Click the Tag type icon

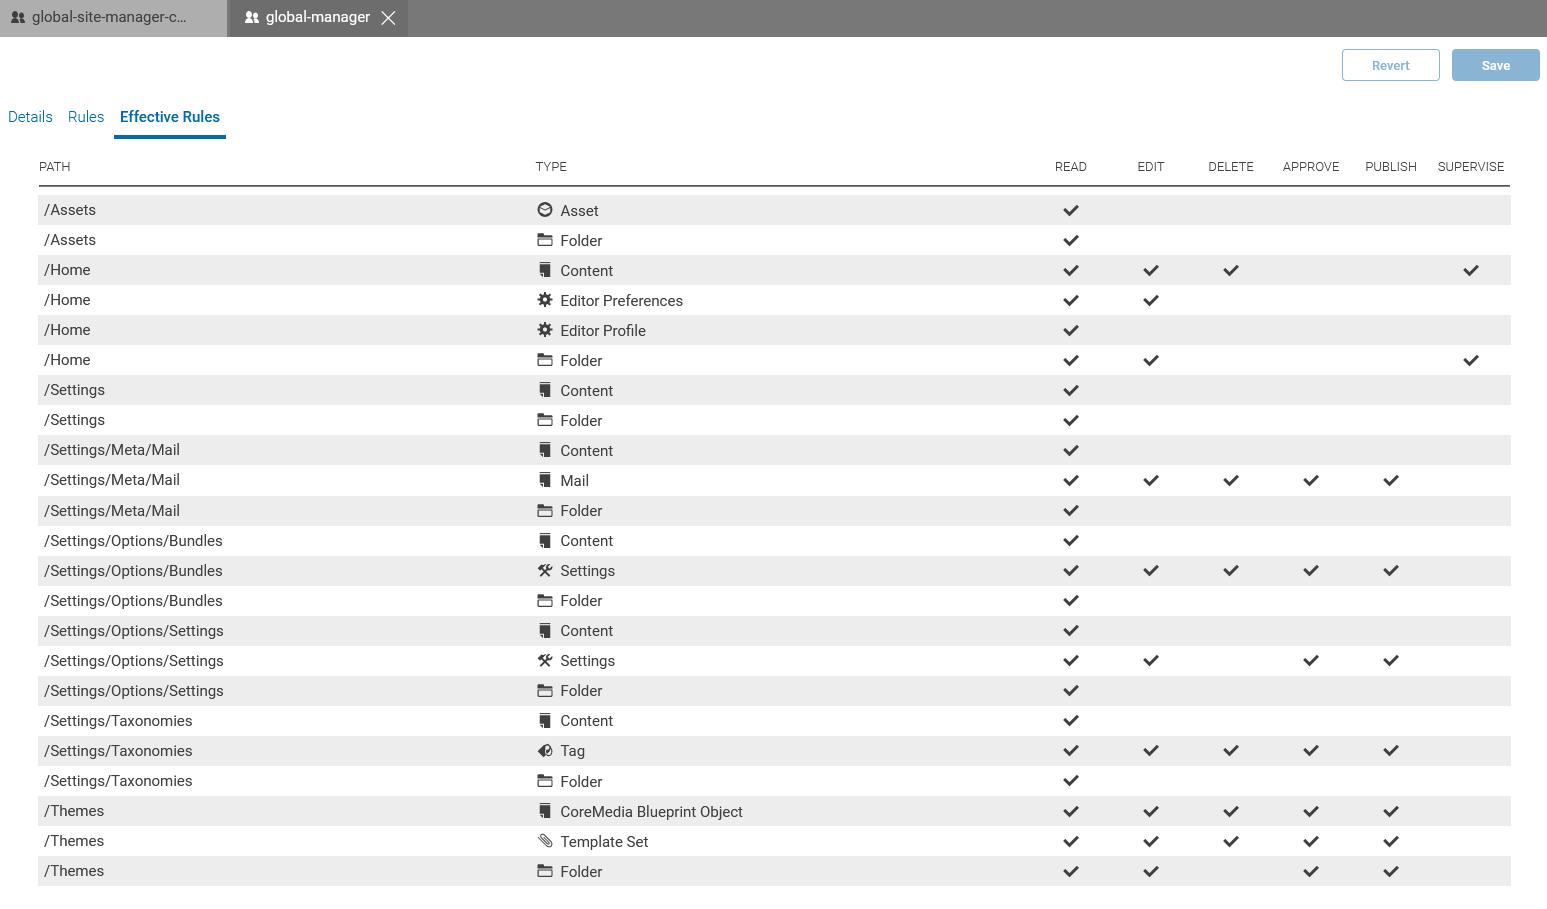pyautogui.click(x=545, y=751)
